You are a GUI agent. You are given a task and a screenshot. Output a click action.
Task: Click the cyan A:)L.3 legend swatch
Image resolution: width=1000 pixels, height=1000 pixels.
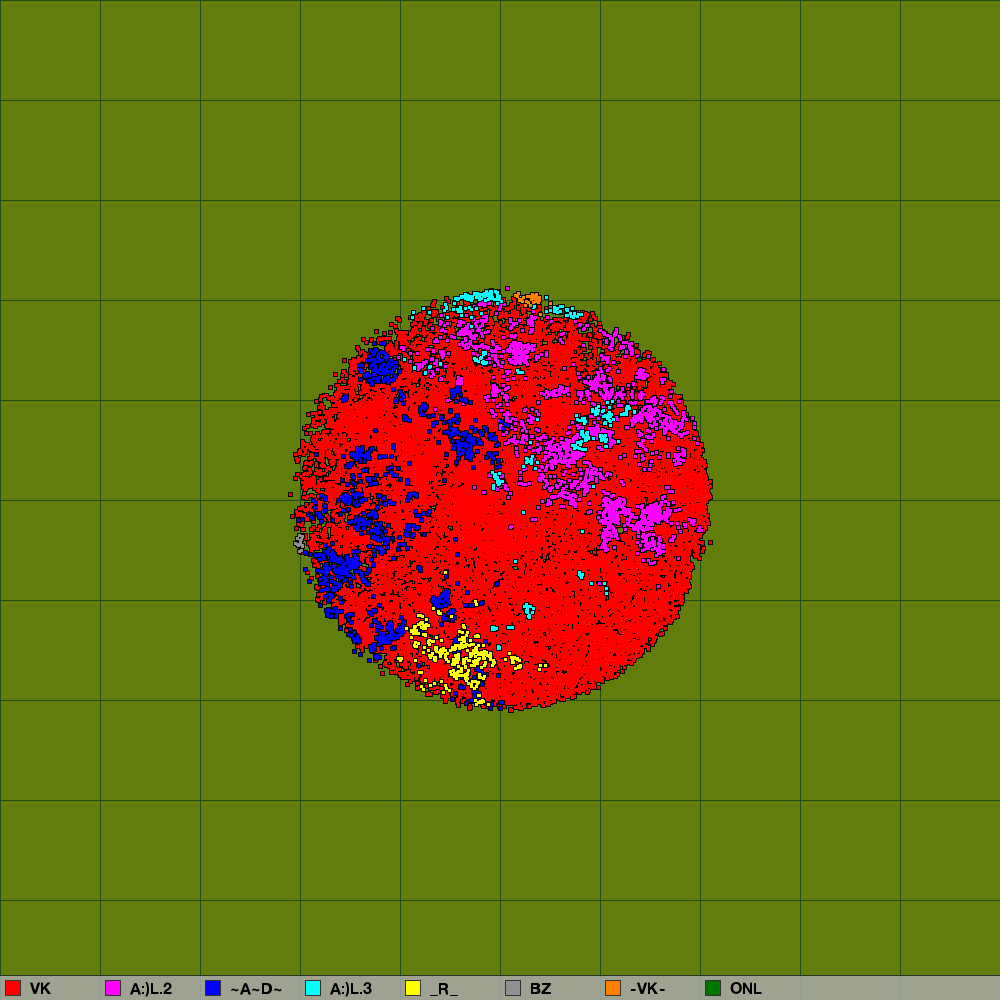click(313, 988)
